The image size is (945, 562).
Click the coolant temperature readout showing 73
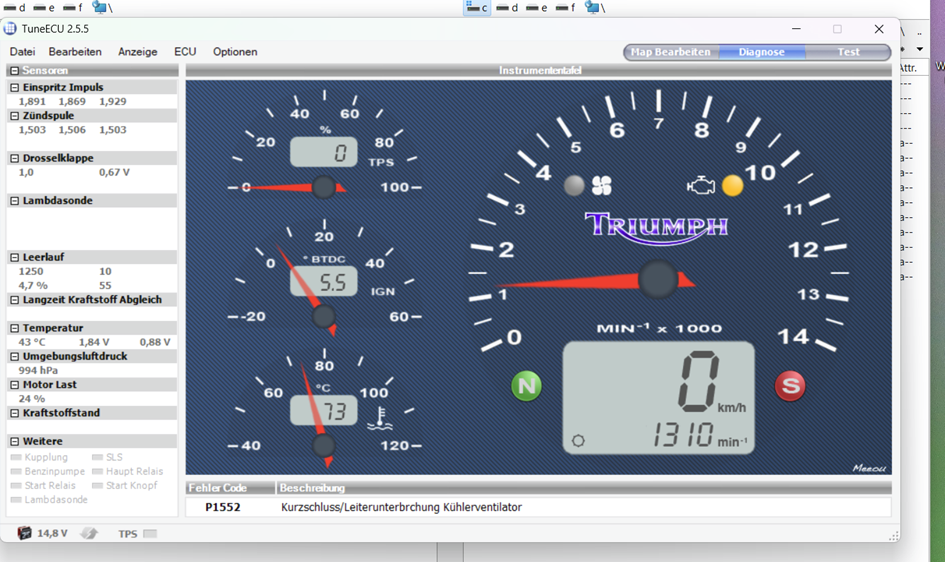[324, 411]
